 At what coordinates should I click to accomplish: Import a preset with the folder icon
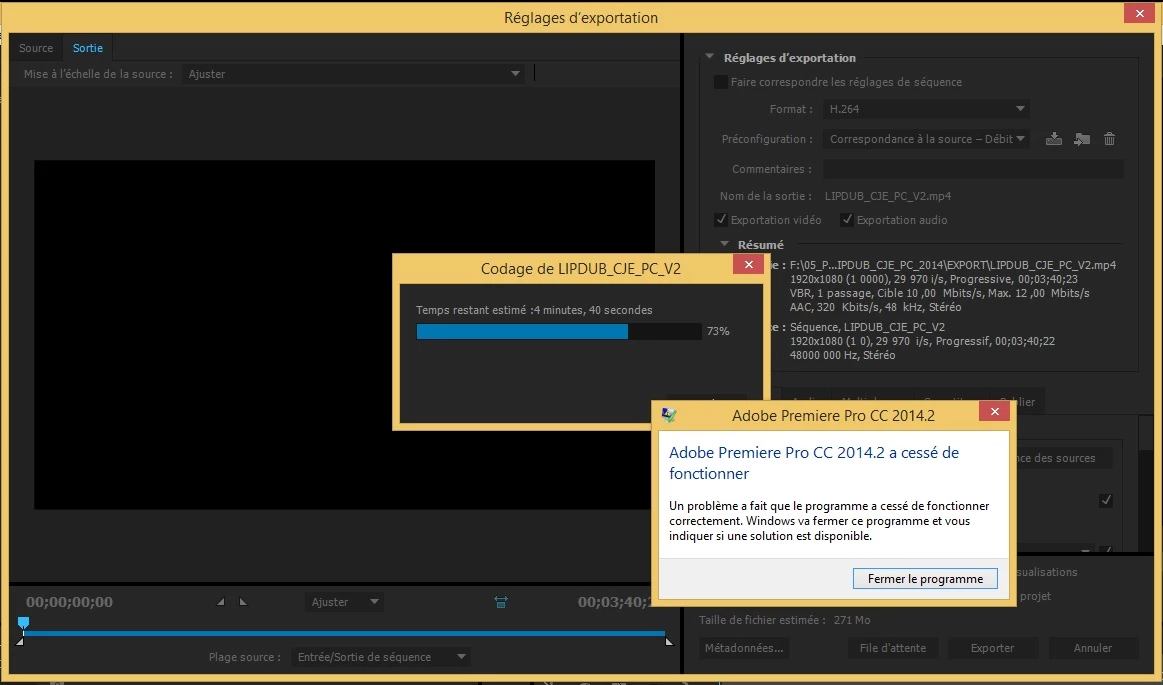(1081, 139)
